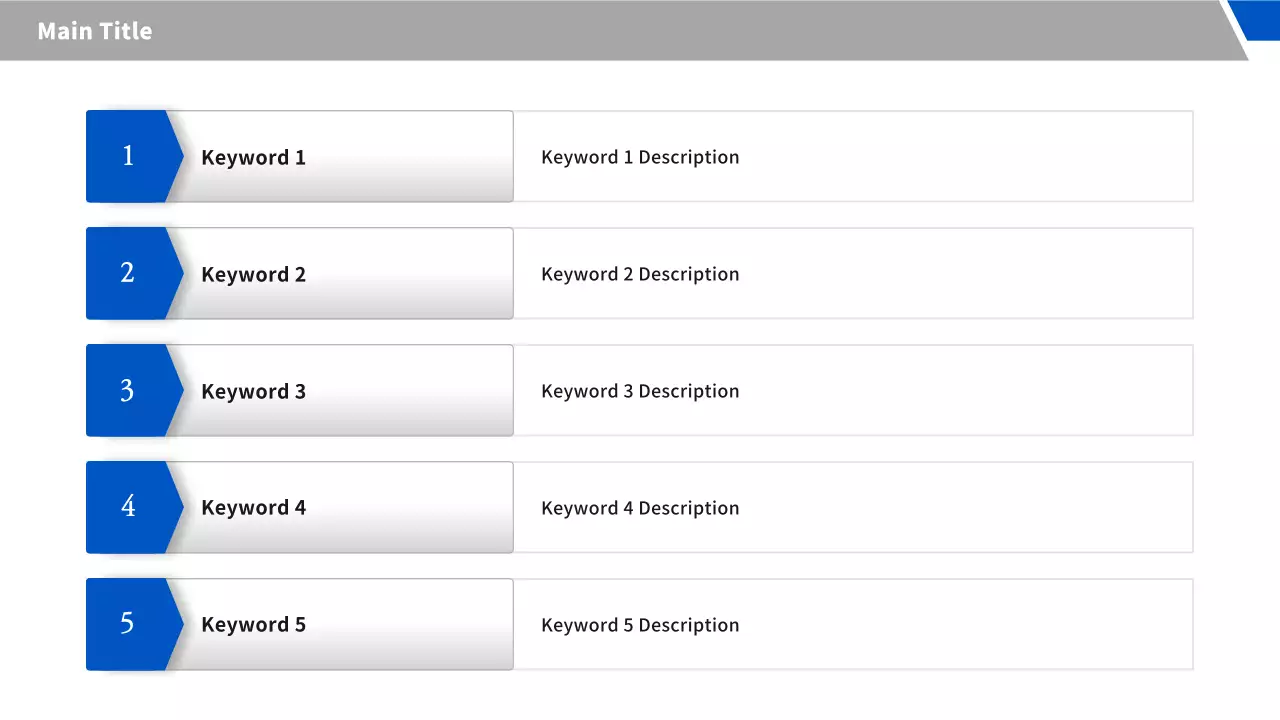Viewport: 1280px width, 720px height.
Task: Select the blue number 4 badge
Action: point(130,507)
